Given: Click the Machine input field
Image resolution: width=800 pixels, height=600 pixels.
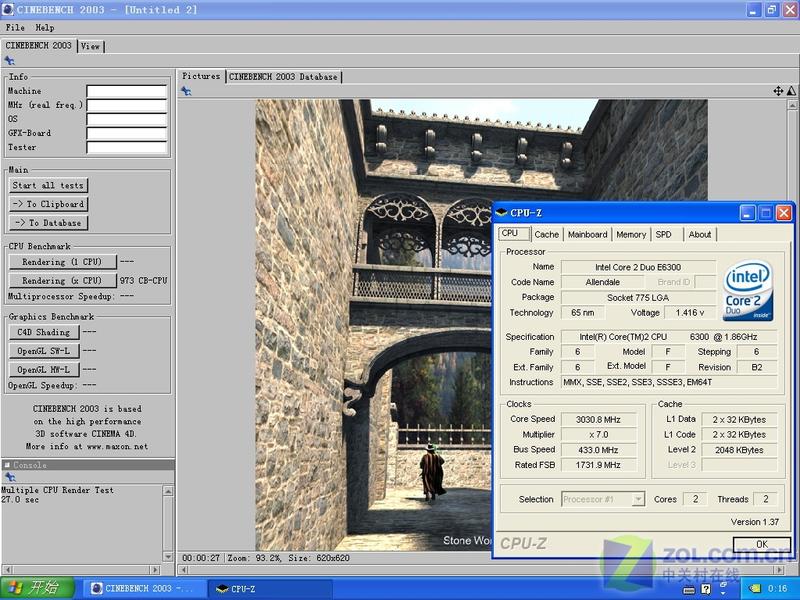Looking at the screenshot, I should [x=127, y=91].
